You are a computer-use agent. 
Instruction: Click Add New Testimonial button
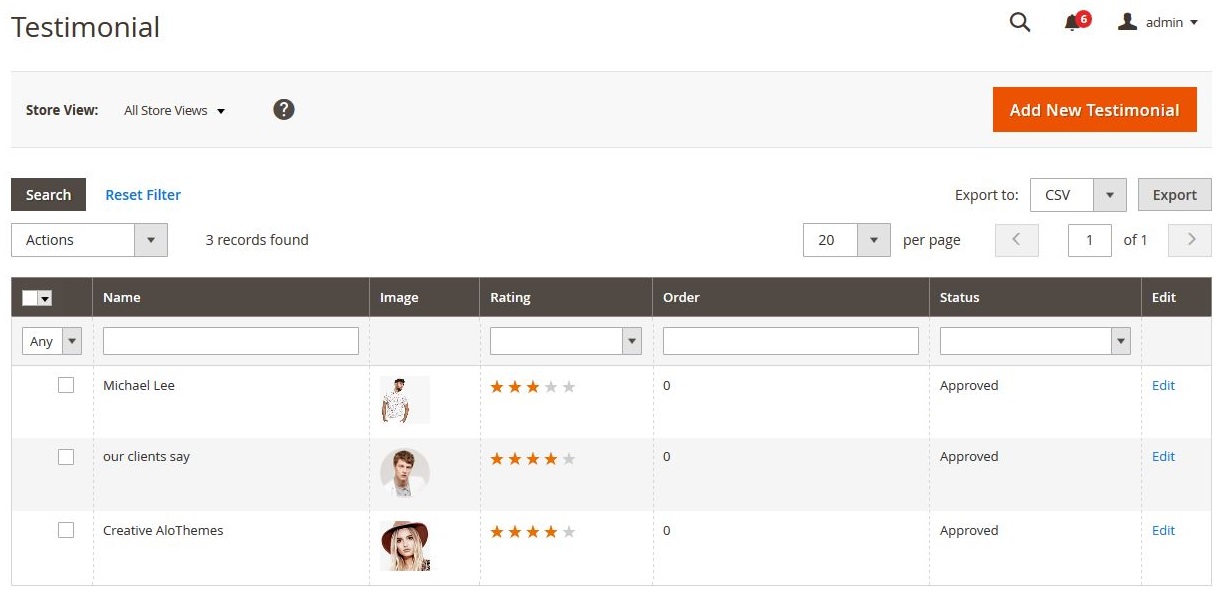1094,110
